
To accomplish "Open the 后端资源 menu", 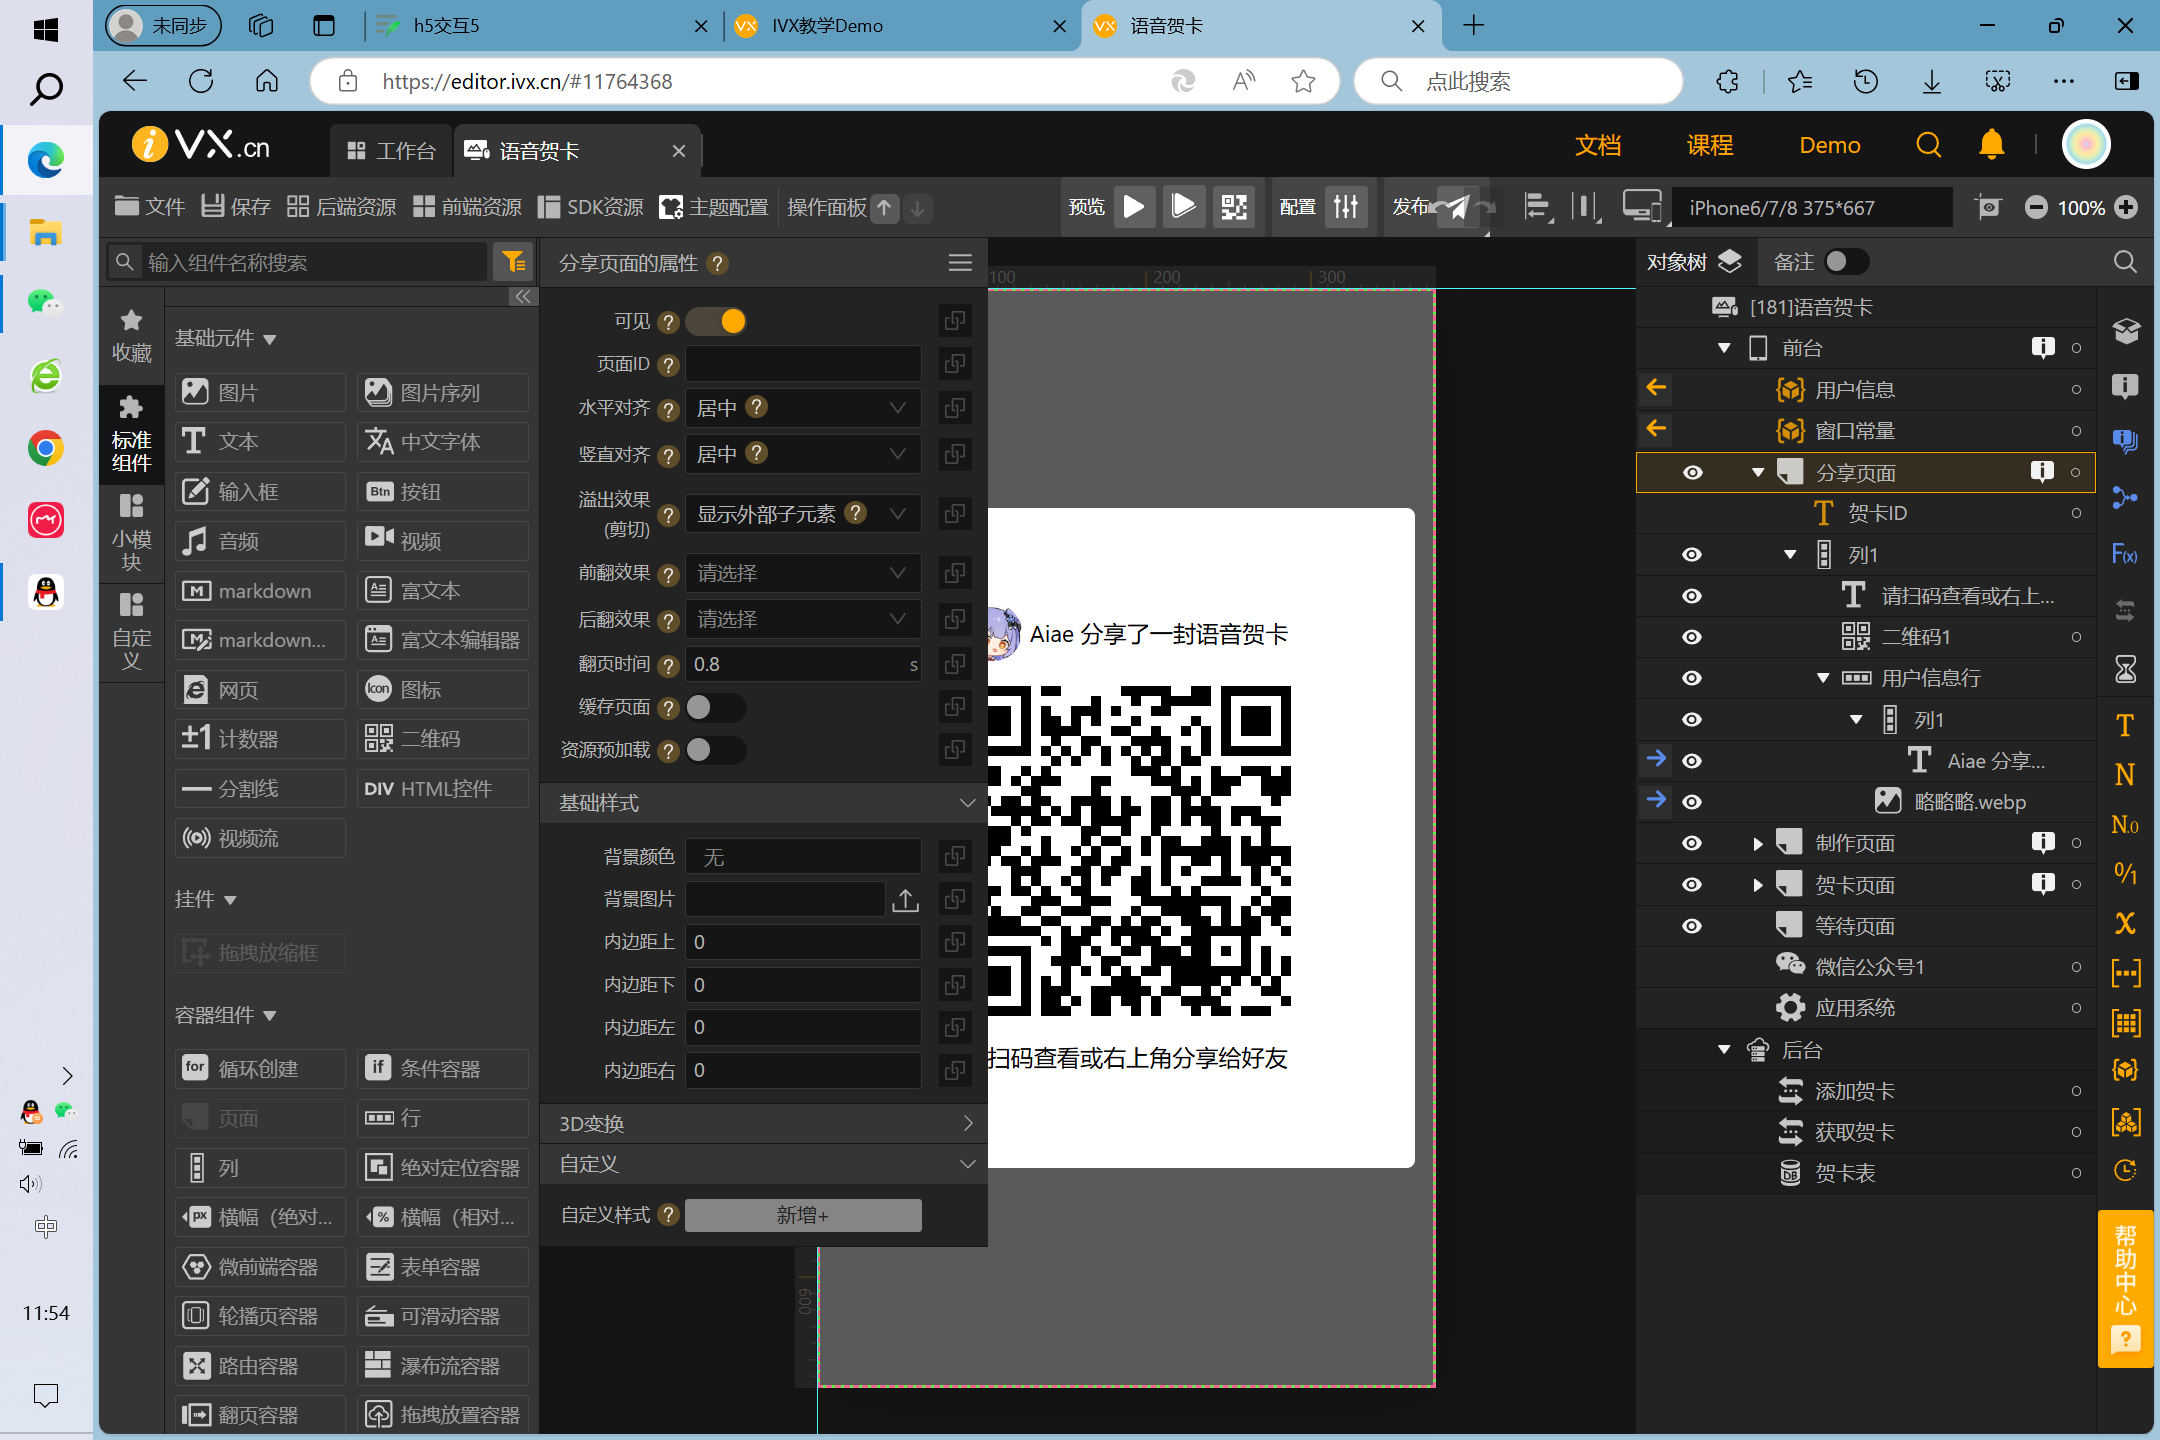I will pos(342,207).
